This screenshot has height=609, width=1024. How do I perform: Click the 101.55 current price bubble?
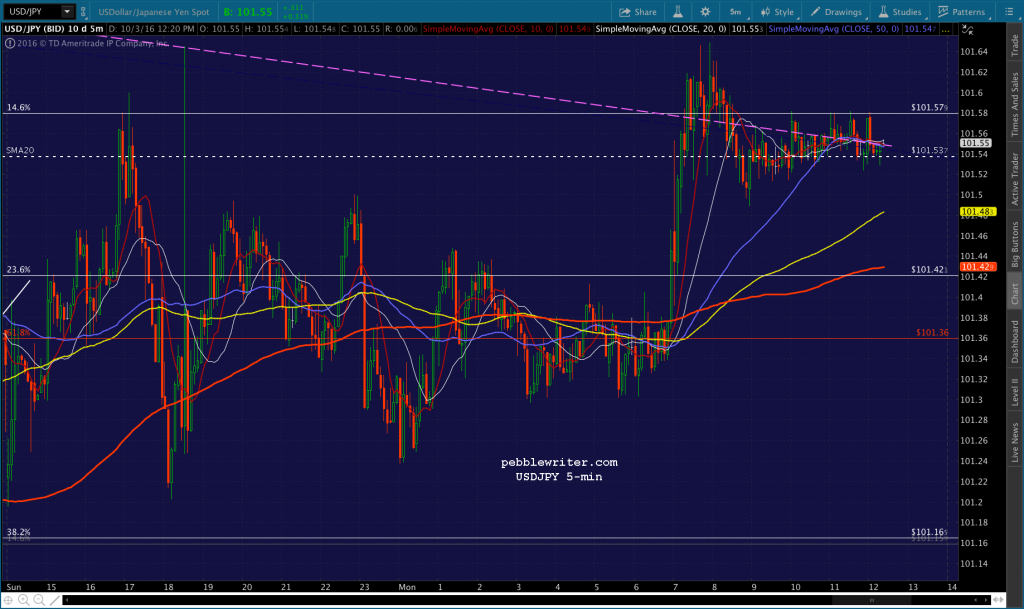[976, 143]
